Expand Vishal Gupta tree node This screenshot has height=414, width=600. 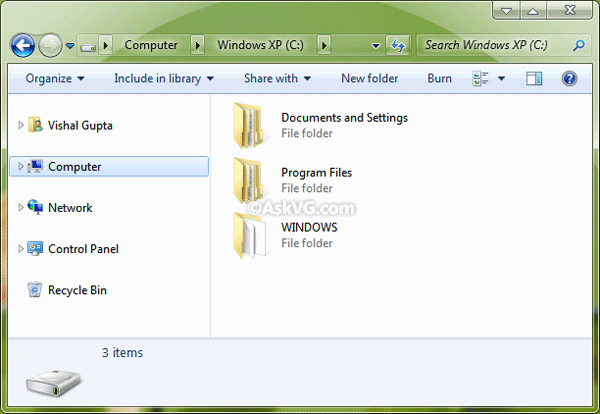[x=21, y=126]
